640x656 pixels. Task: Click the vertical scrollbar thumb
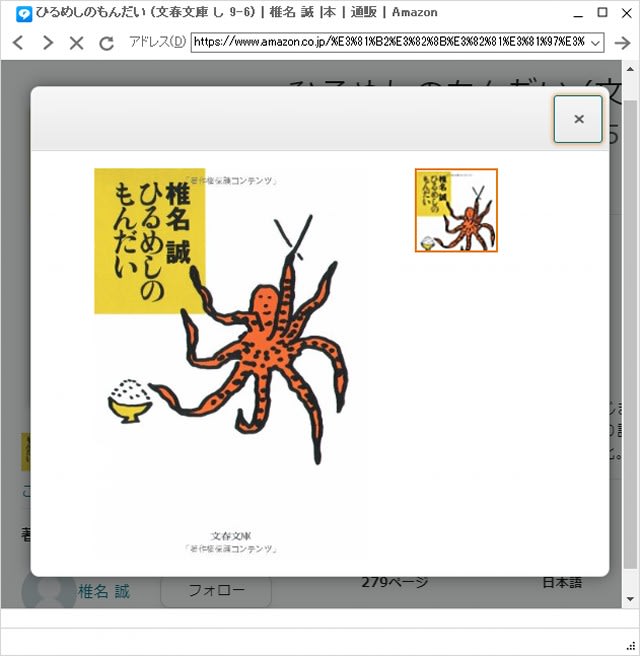click(x=630, y=334)
